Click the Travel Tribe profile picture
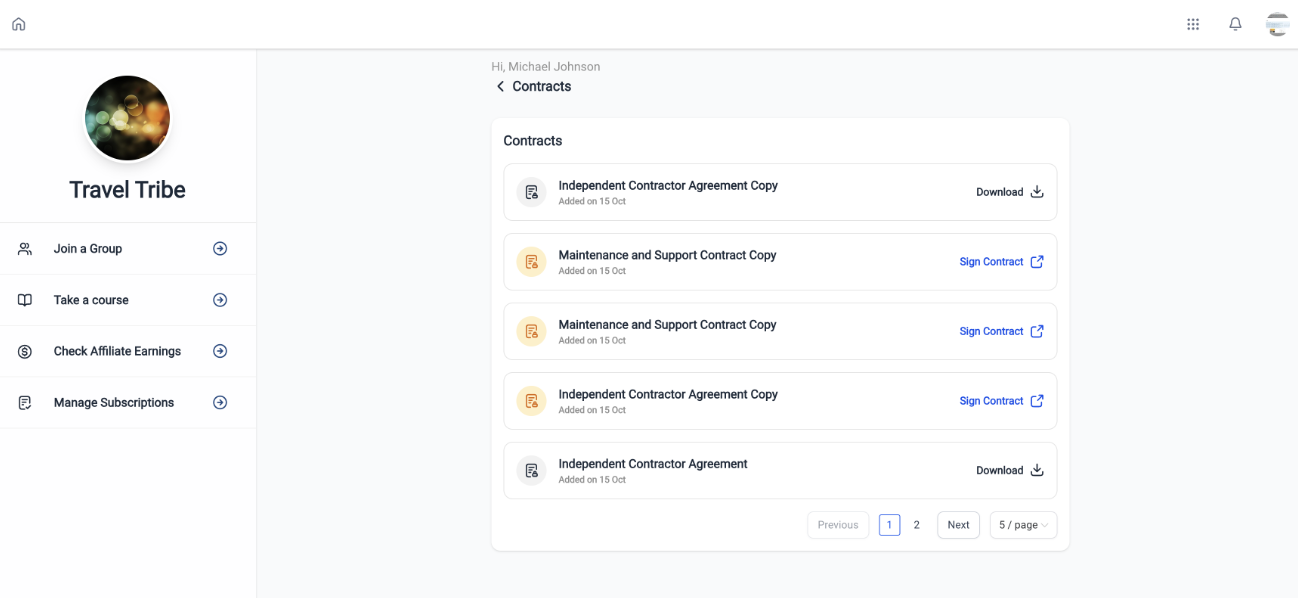This screenshot has width=1298, height=598. tap(127, 118)
